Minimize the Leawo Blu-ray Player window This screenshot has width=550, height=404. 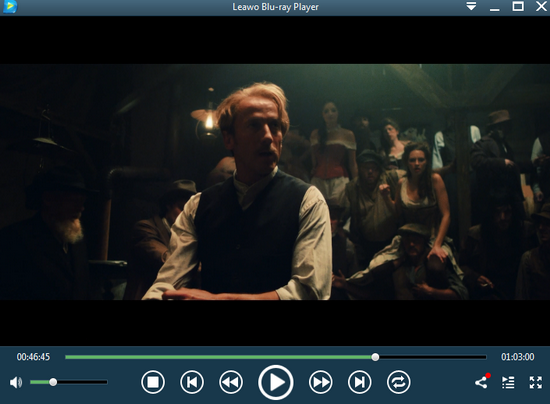[x=495, y=9]
